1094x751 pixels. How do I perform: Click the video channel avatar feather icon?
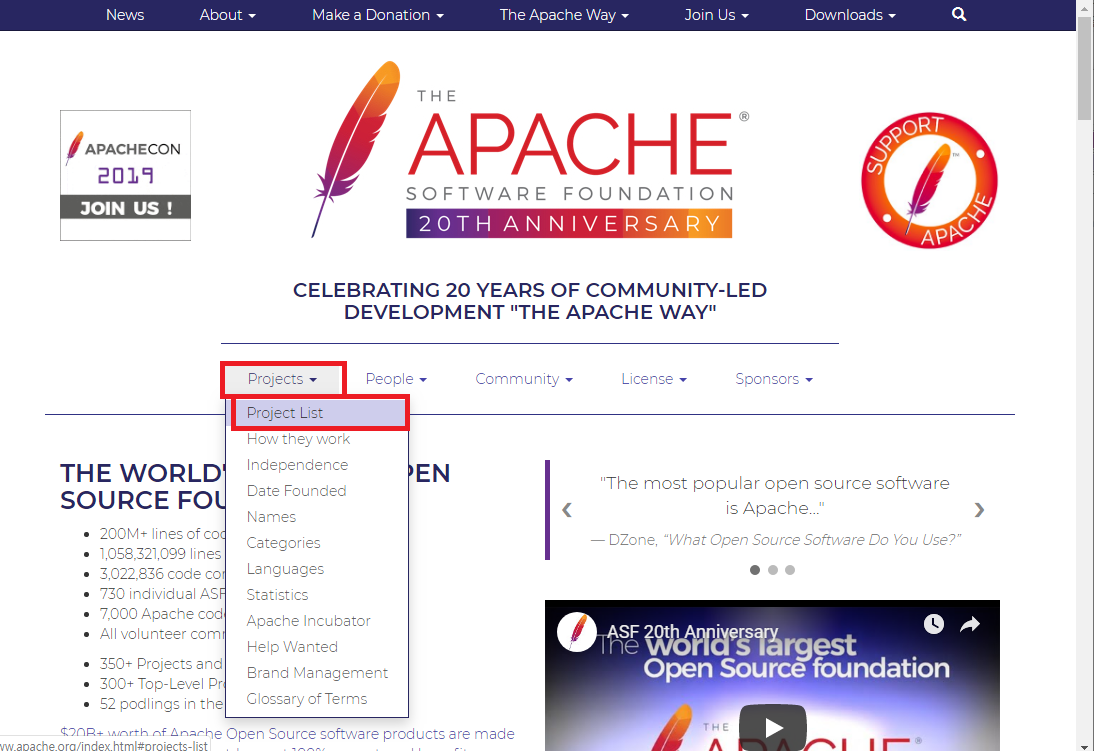click(576, 632)
